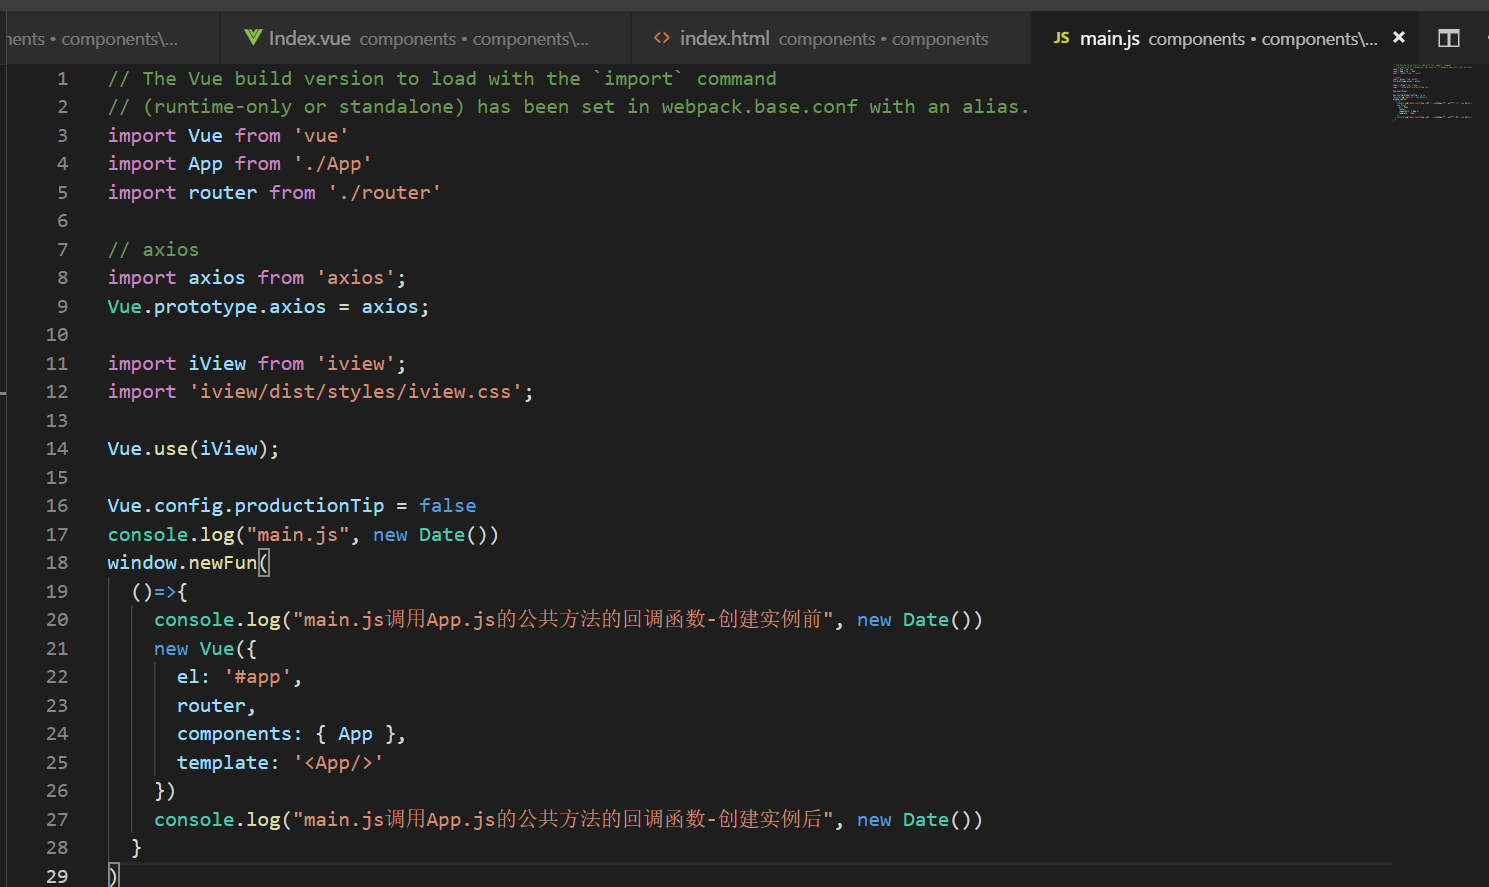Click Vue.use(iView) on line 14
This screenshot has height=887, width=1489.
193,448
